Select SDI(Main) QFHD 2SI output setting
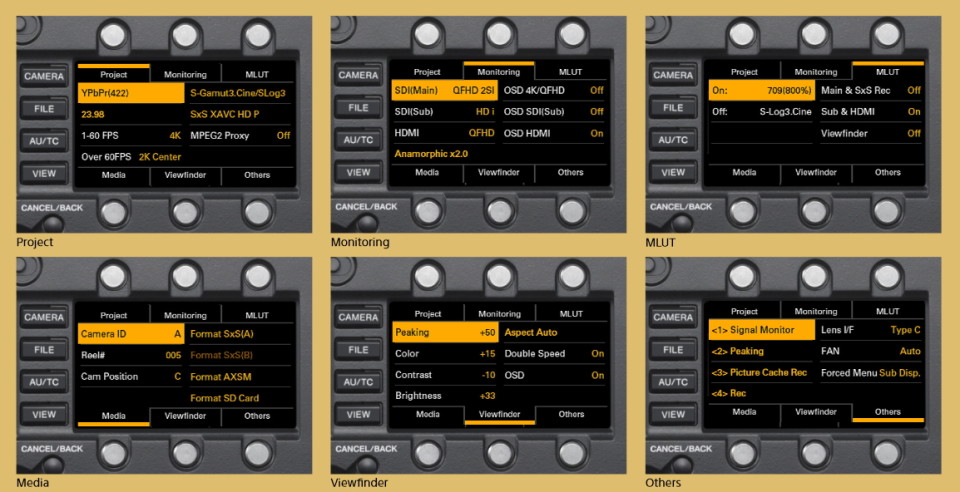Screen dimensions: 960x492 tap(444, 91)
